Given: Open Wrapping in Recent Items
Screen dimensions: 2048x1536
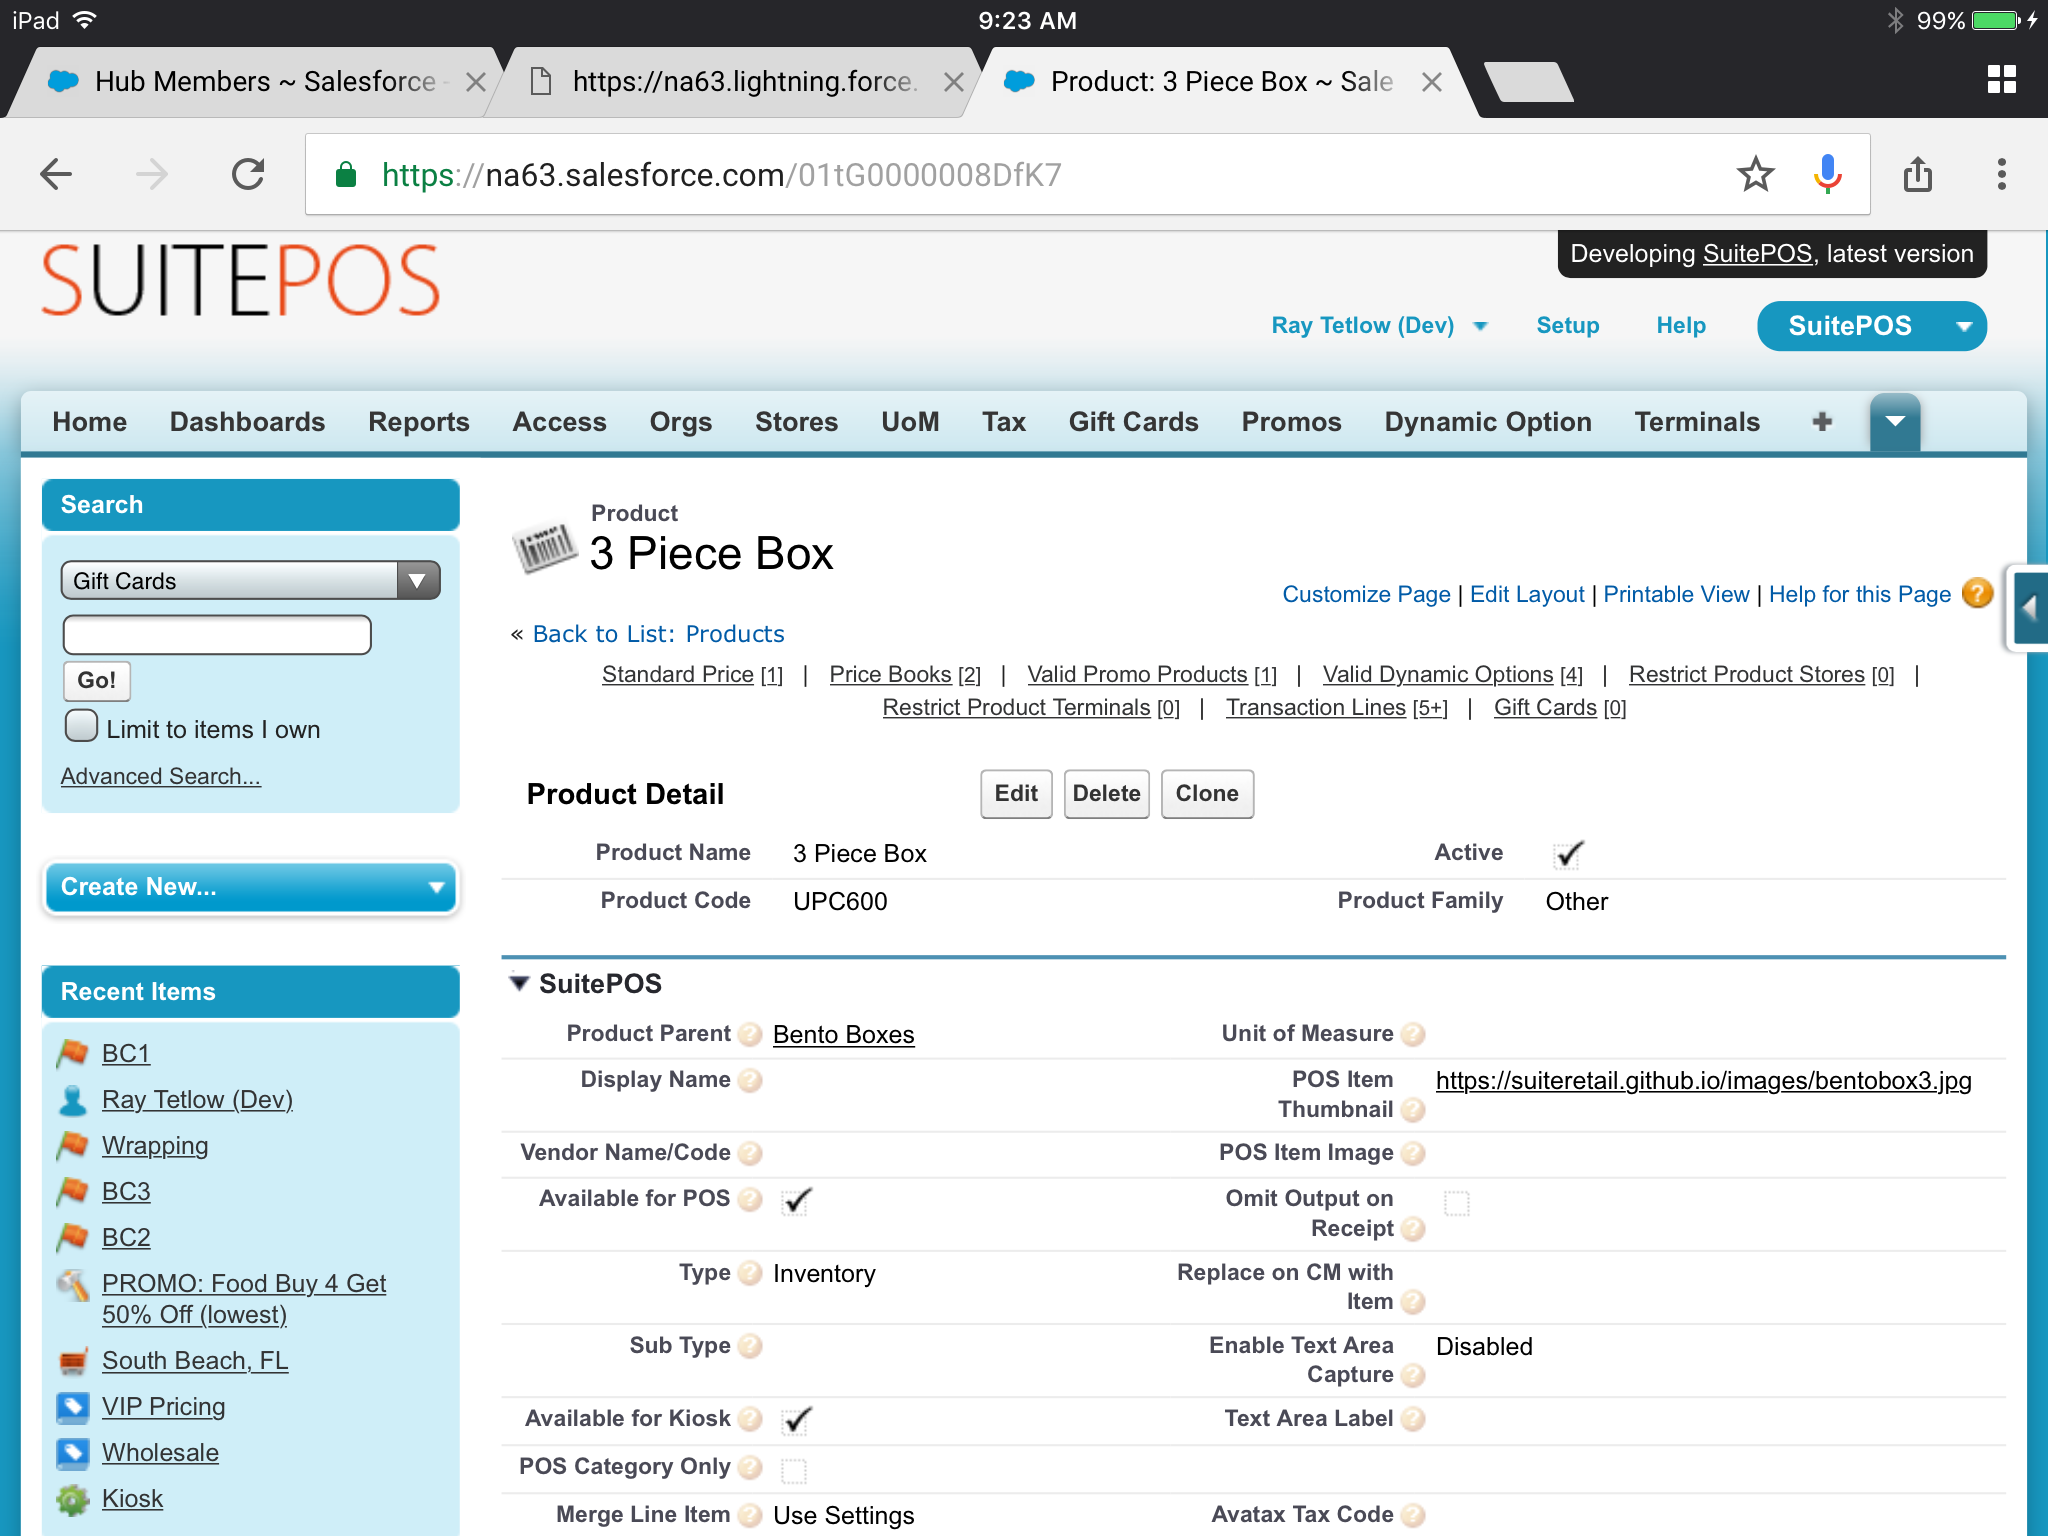Looking at the screenshot, I should 155,1146.
